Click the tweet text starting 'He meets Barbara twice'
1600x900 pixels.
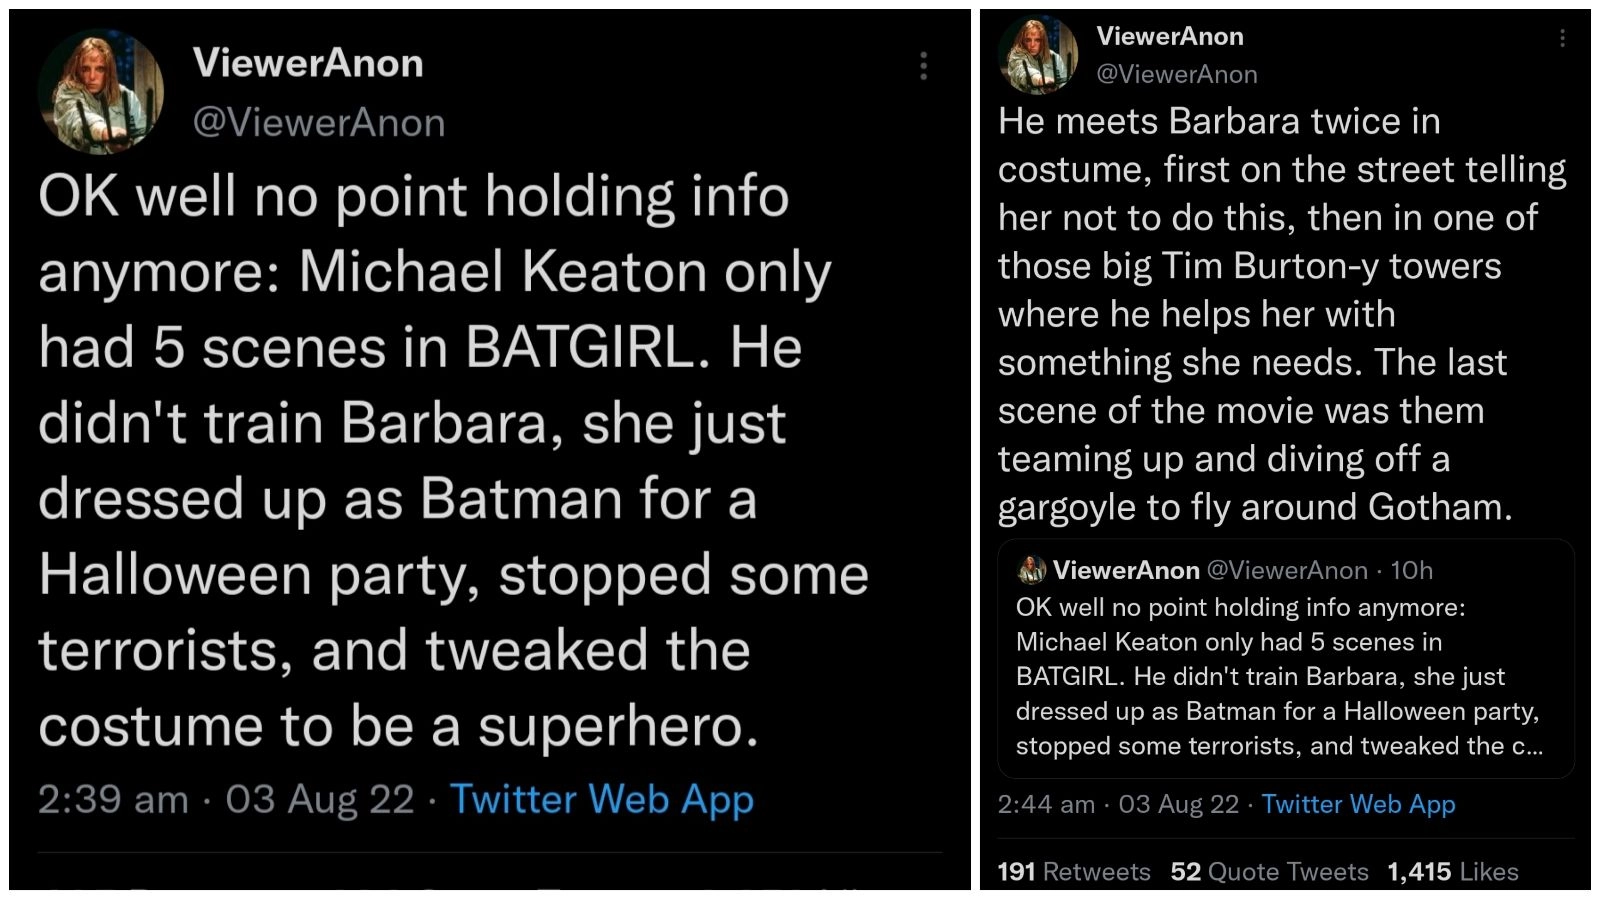coord(1280,314)
